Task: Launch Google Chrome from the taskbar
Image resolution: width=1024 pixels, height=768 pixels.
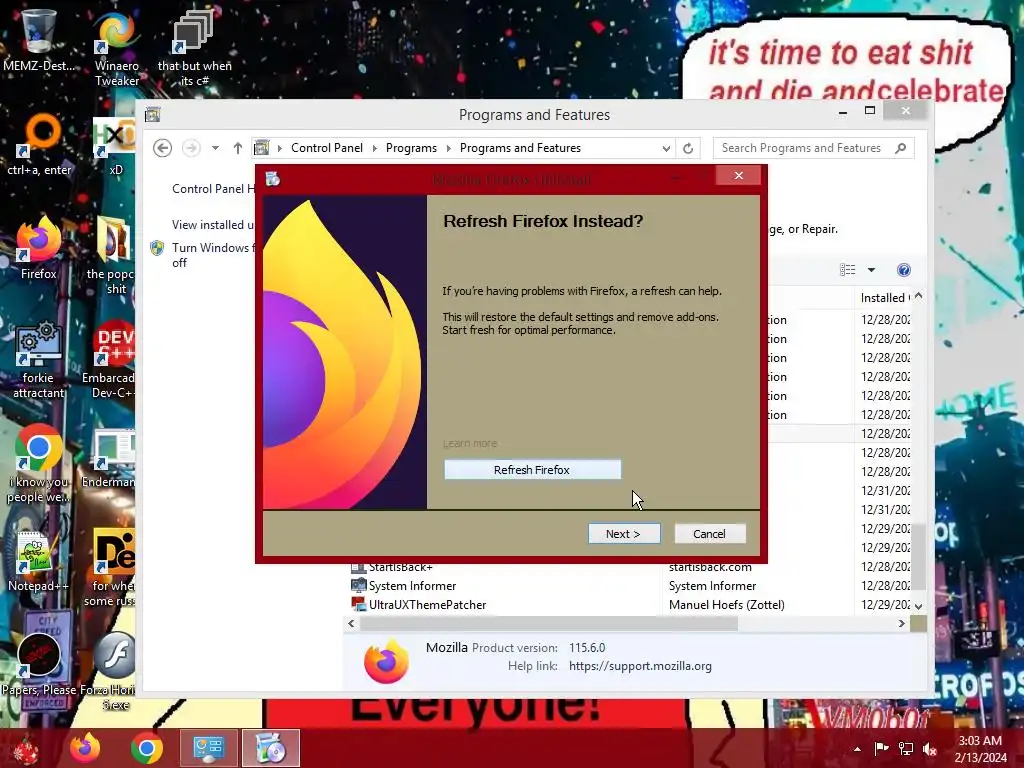Action: coord(147,748)
